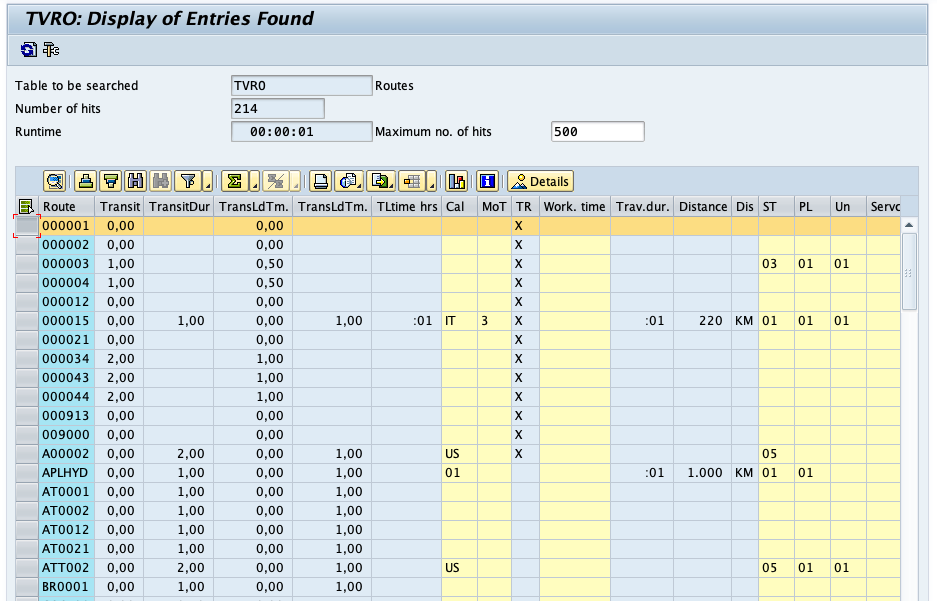Expand the Total sigma dropdown arrow

click(x=255, y=181)
